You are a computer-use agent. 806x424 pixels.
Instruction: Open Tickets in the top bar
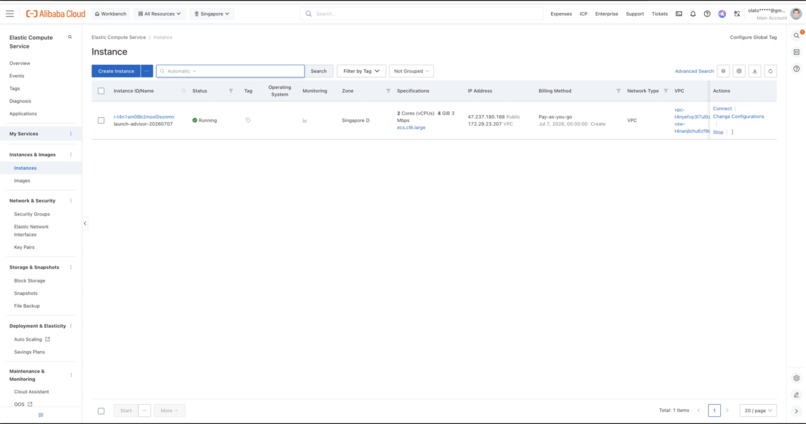pyautogui.click(x=660, y=14)
